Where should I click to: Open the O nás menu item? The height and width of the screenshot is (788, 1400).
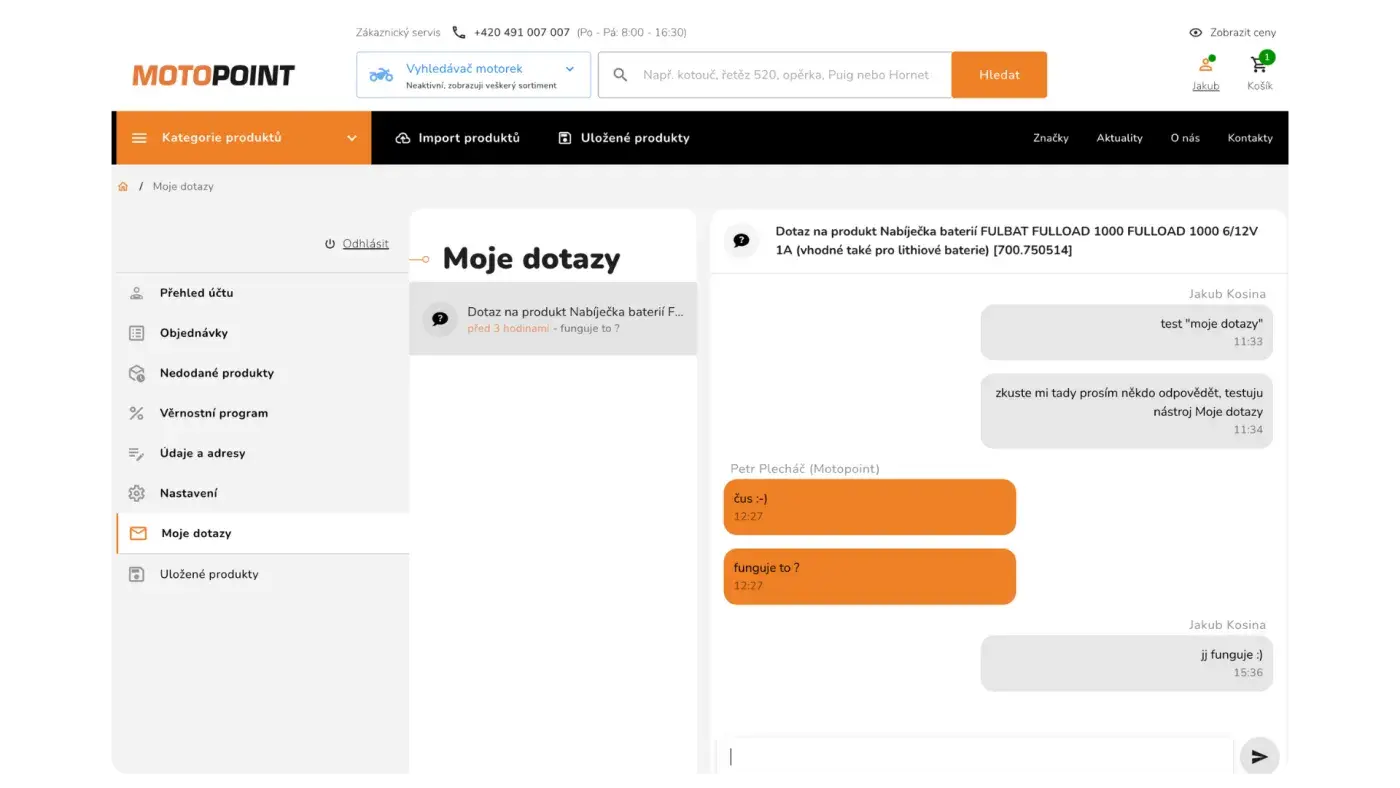click(x=1185, y=138)
